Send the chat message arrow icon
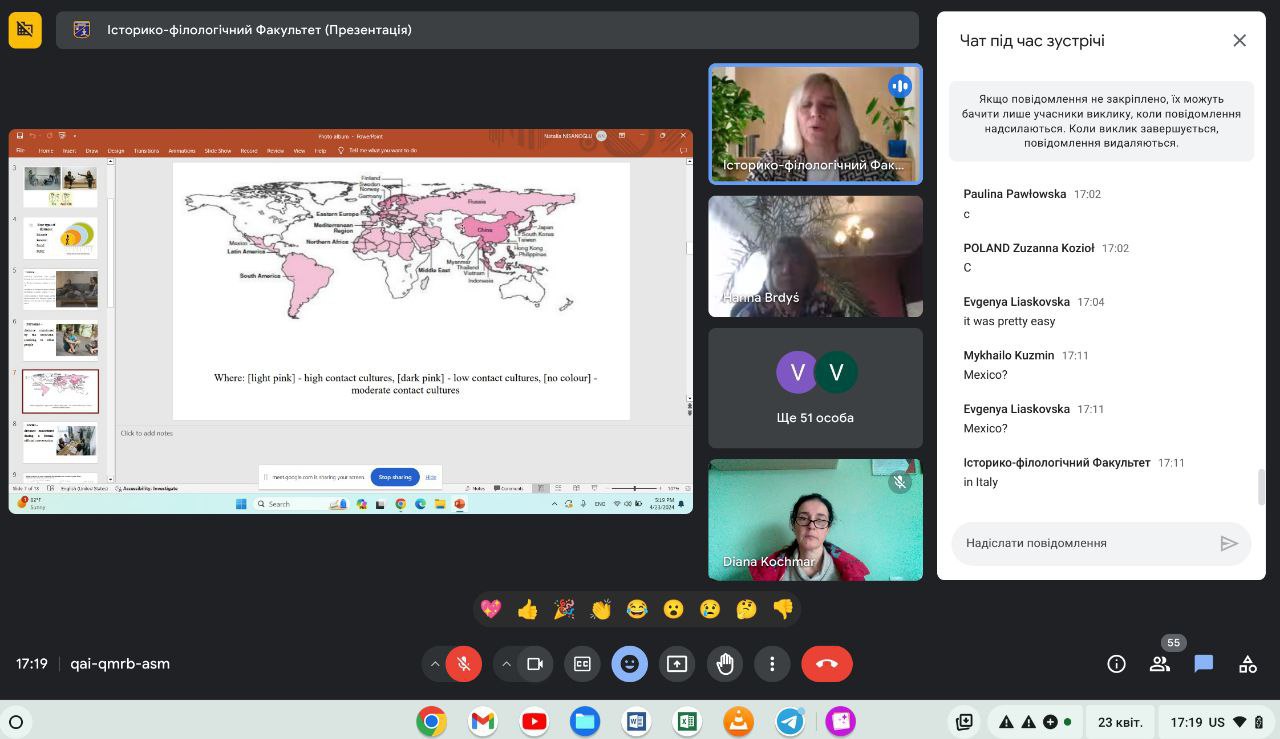Screen dimensions: 1280x739 1229,543
